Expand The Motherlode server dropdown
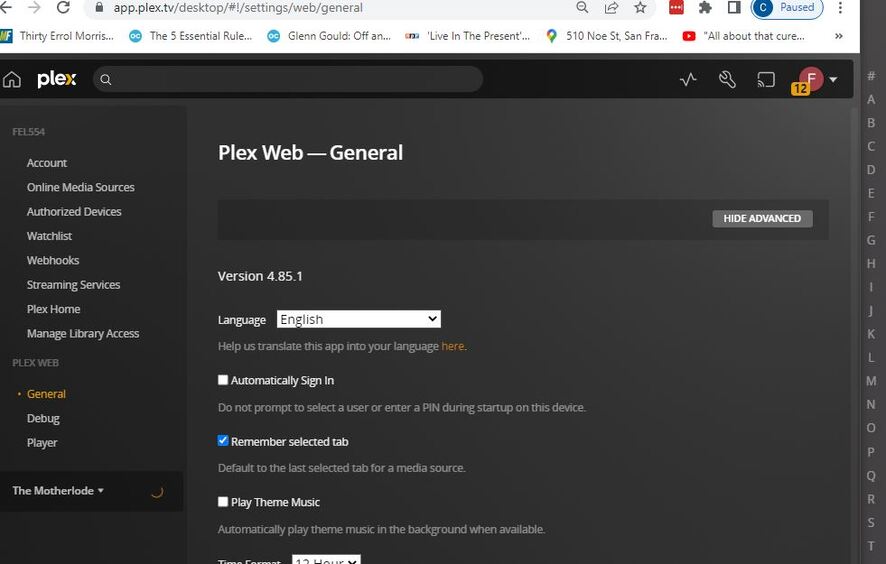The width and height of the screenshot is (886, 564). pos(58,491)
